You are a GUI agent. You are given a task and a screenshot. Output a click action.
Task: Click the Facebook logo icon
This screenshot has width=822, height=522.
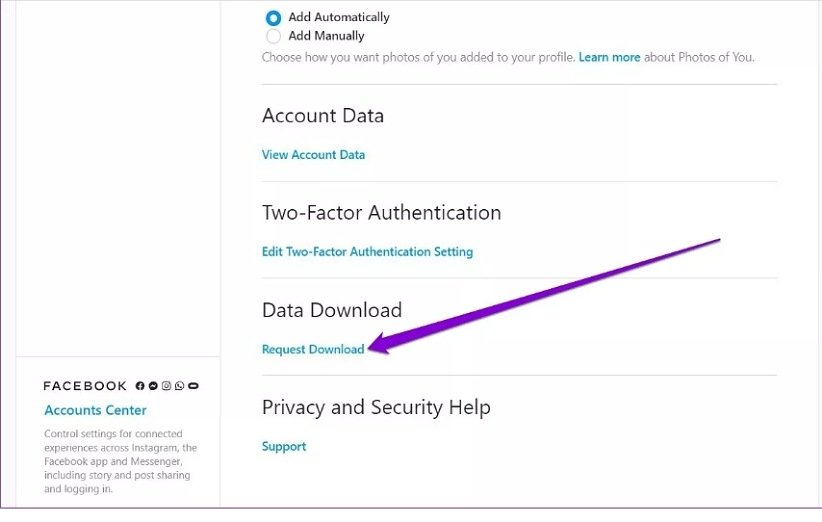click(140, 386)
